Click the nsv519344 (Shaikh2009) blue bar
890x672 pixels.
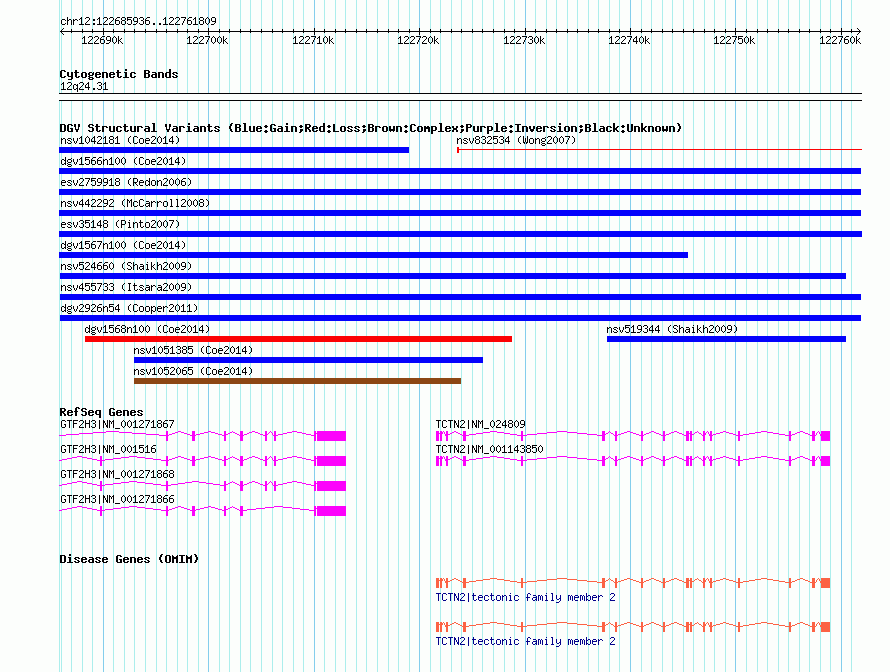click(x=727, y=339)
